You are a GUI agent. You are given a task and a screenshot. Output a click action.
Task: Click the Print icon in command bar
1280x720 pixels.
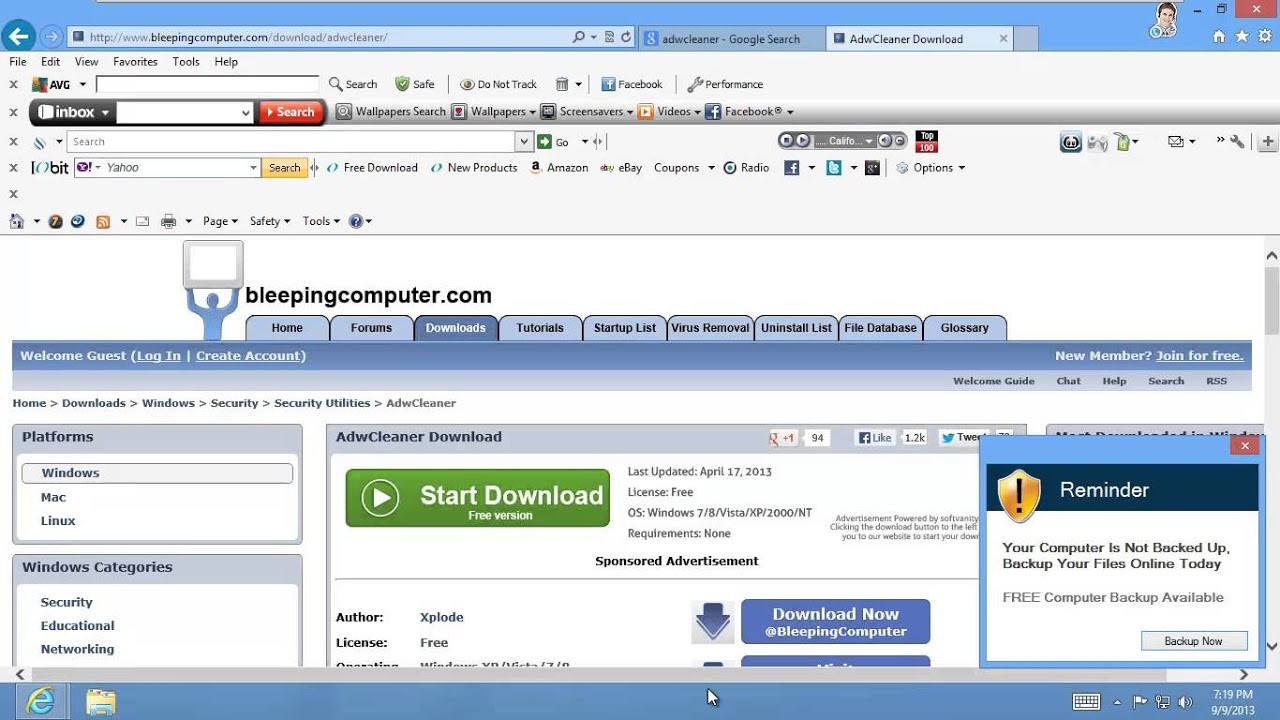(168, 221)
